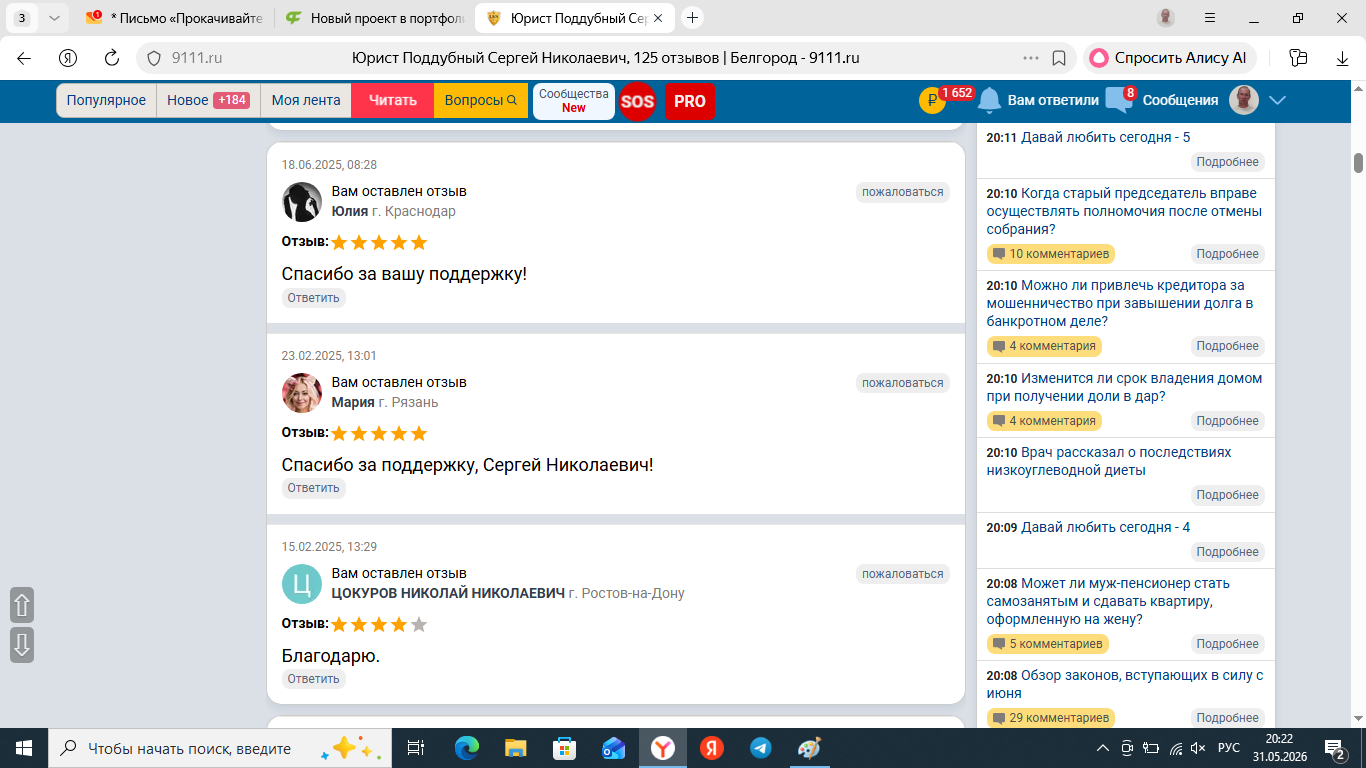Report Мария's review via пожаловаться

(902, 383)
